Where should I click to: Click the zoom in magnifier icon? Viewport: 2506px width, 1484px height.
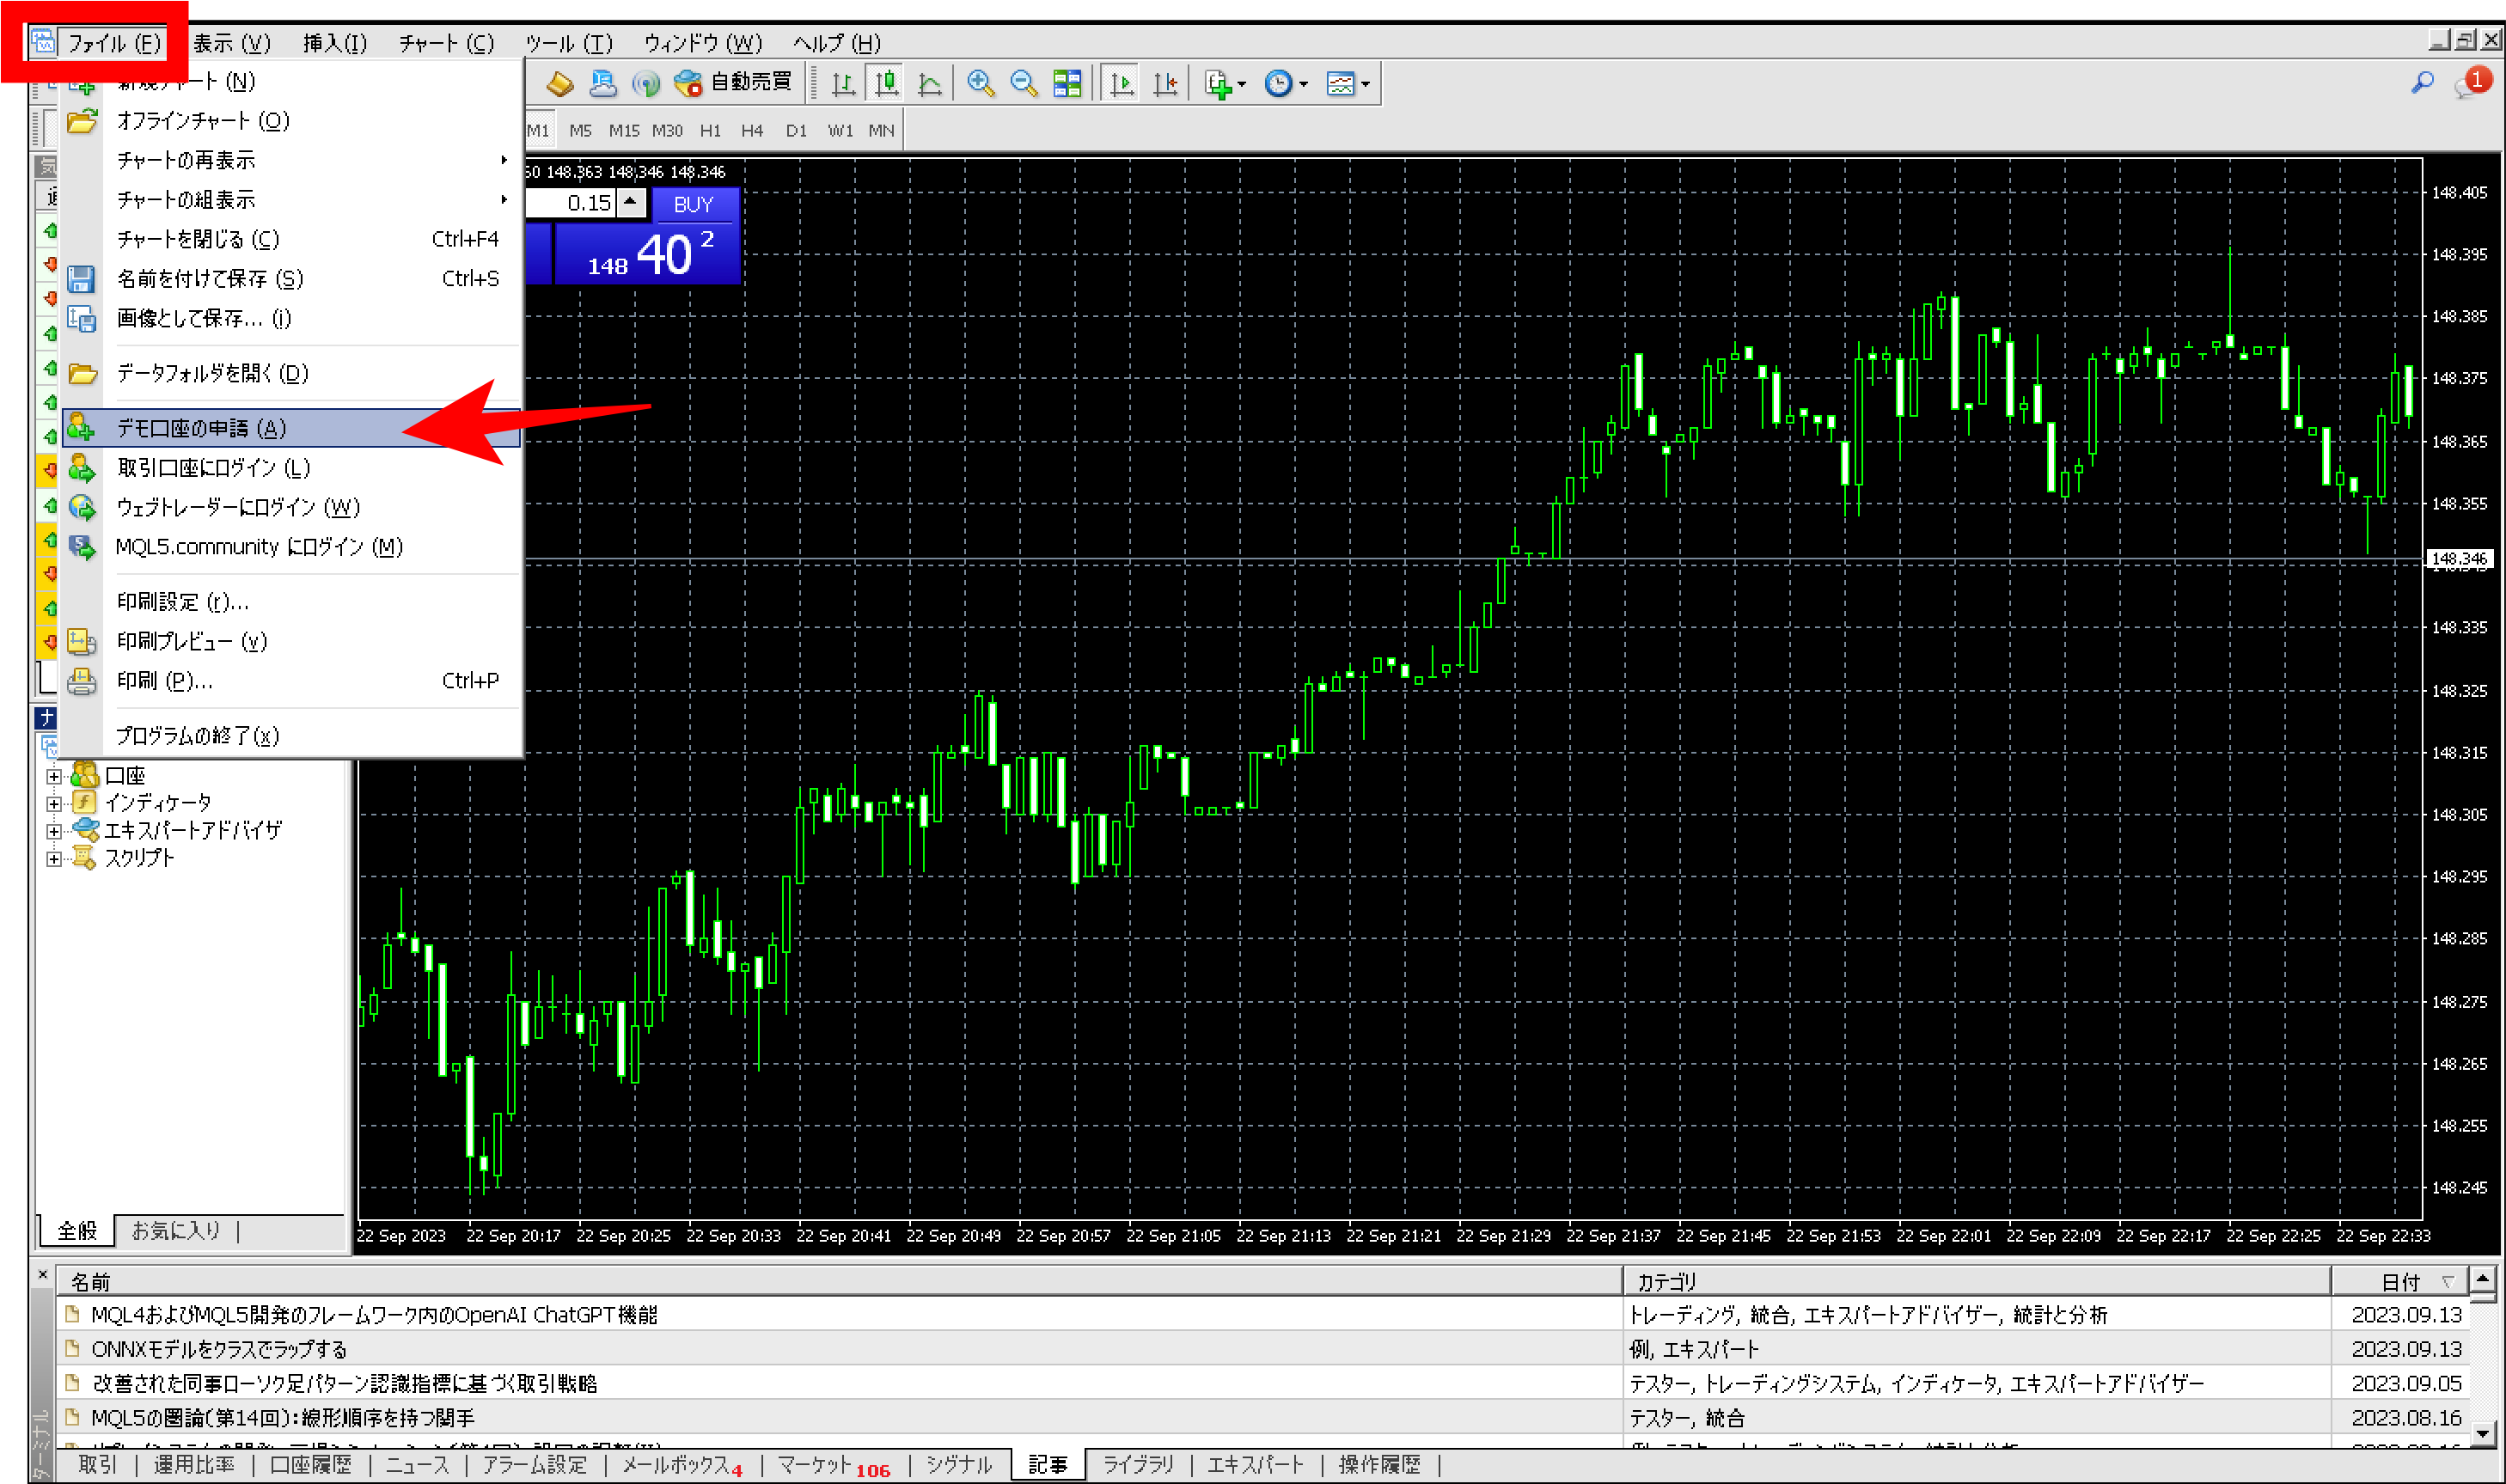point(980,83)
